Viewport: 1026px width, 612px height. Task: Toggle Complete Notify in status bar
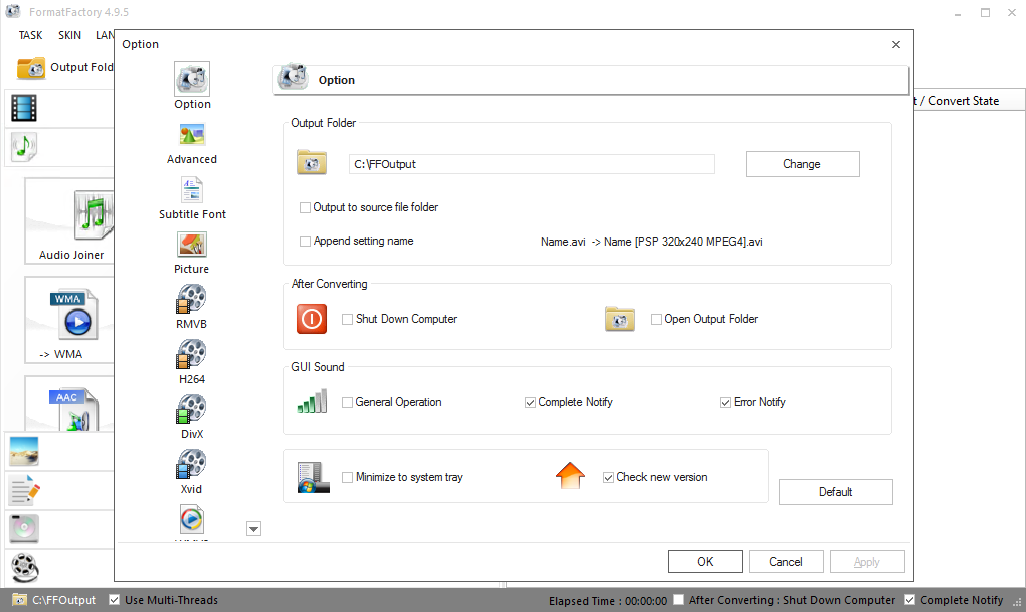pyautogui.click(x=910, y=600)
